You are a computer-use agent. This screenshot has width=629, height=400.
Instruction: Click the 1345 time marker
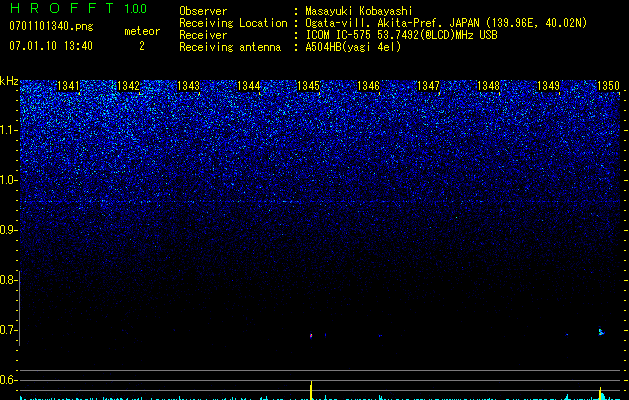[x=308, y=86]
